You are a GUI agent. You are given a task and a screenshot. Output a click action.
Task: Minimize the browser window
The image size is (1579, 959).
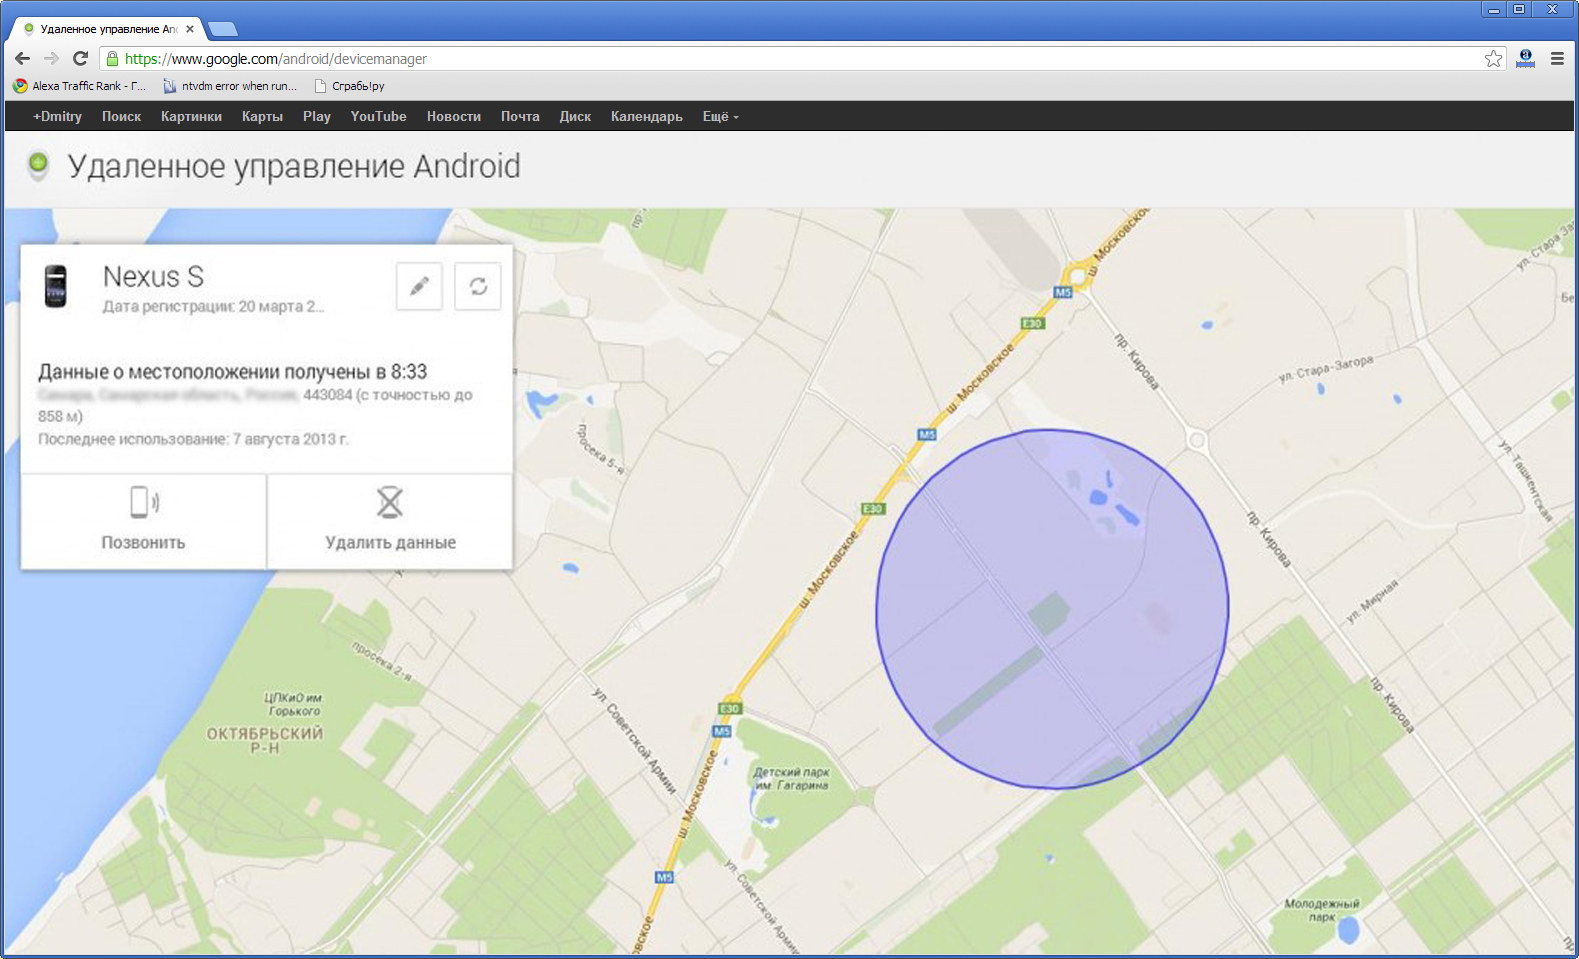[1494, 9]
